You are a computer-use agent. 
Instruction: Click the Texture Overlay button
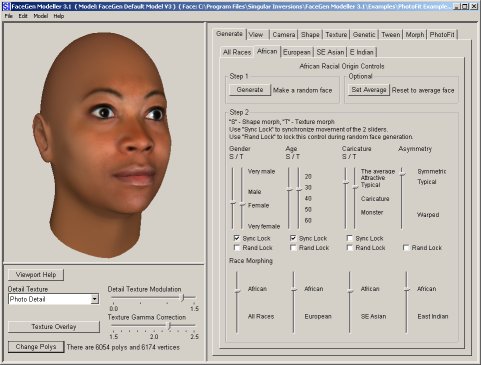coord(54,327)
